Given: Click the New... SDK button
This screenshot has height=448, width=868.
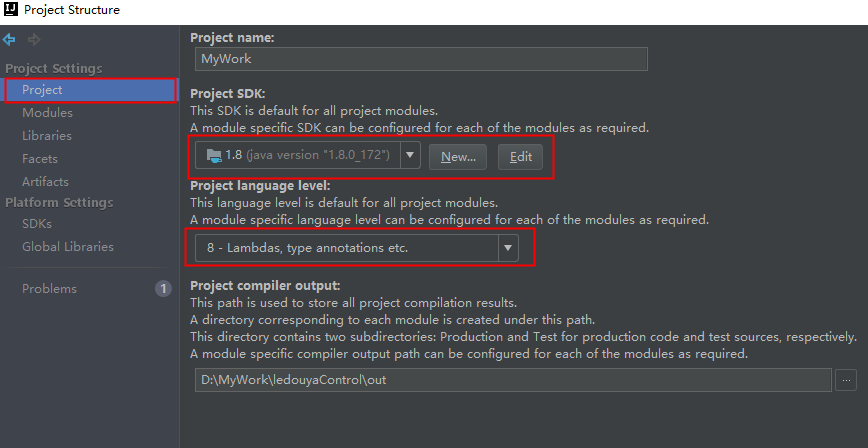Looking at the screenshot, I should point(458,156).
